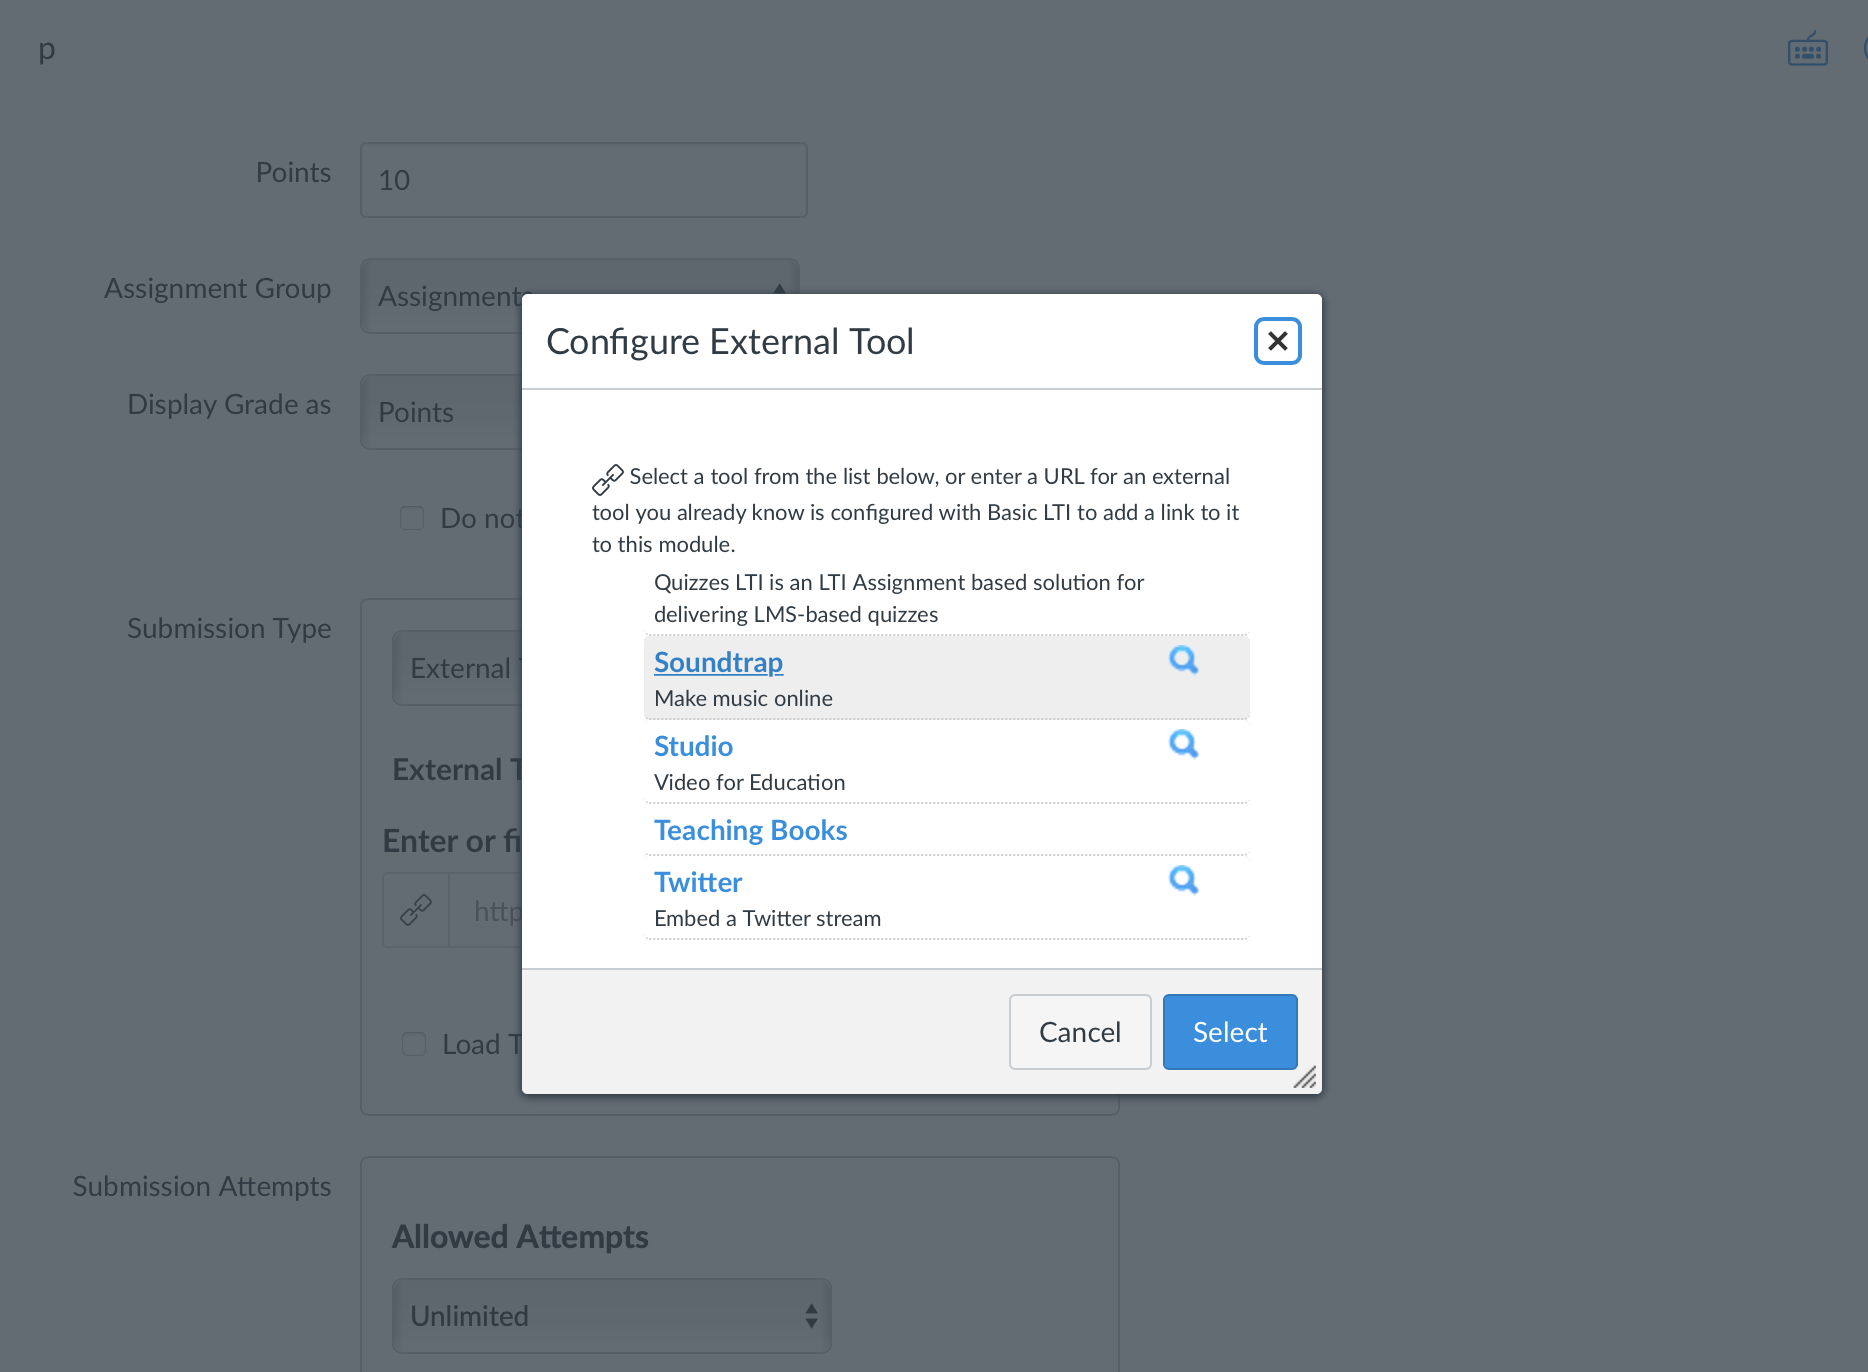Click the Quizzes LTI description text
Screen dimensions: 1868x1372
coord(898,598)
